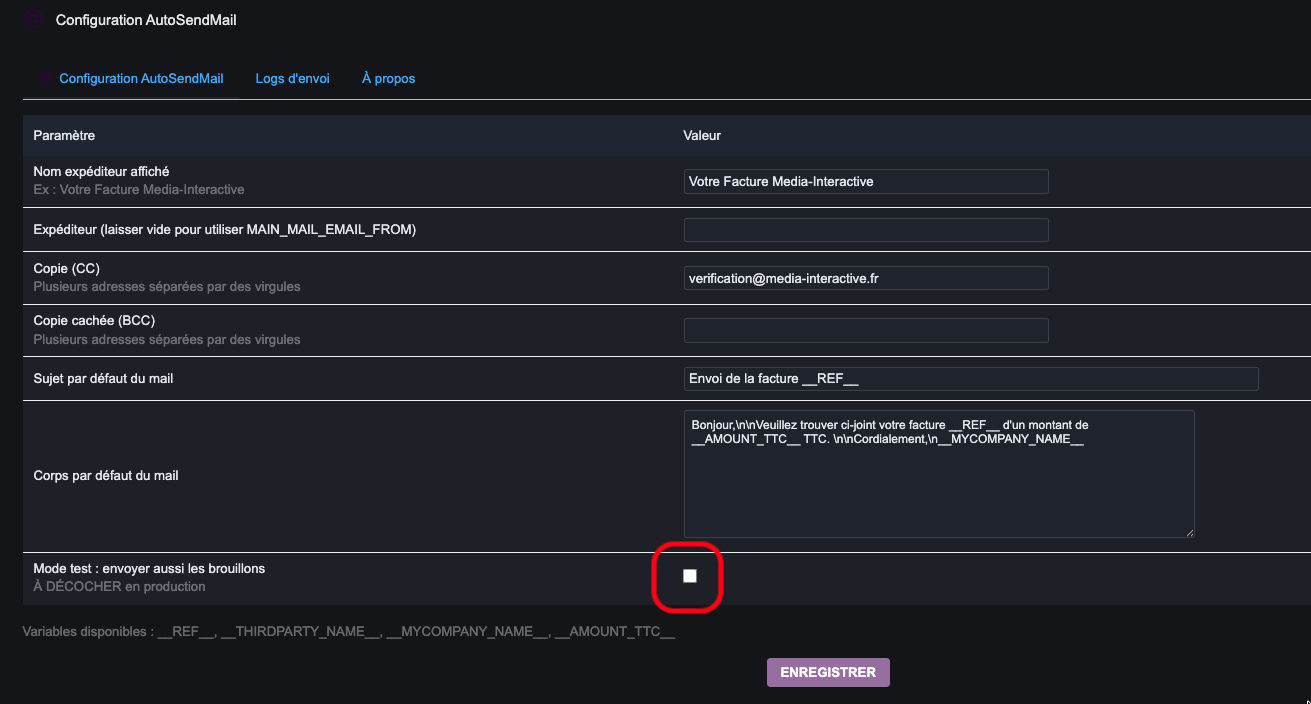The image size is (1311, 704).
Task: Open the À propos tab
Action: pos(388,78)
